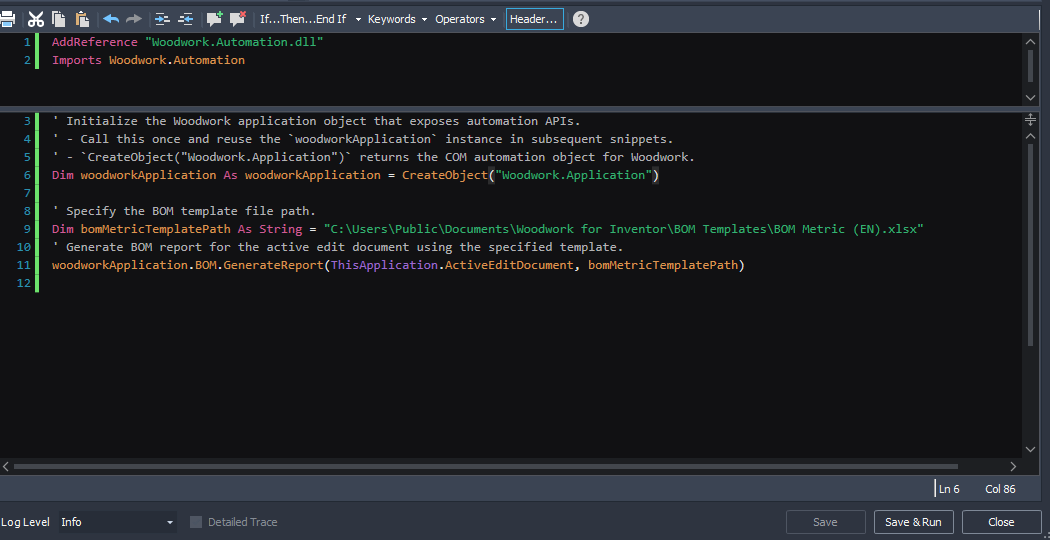The width and height of the screenshot is (1050, 540).
Task: Click line number 7 in gutter
Action: 27,193
